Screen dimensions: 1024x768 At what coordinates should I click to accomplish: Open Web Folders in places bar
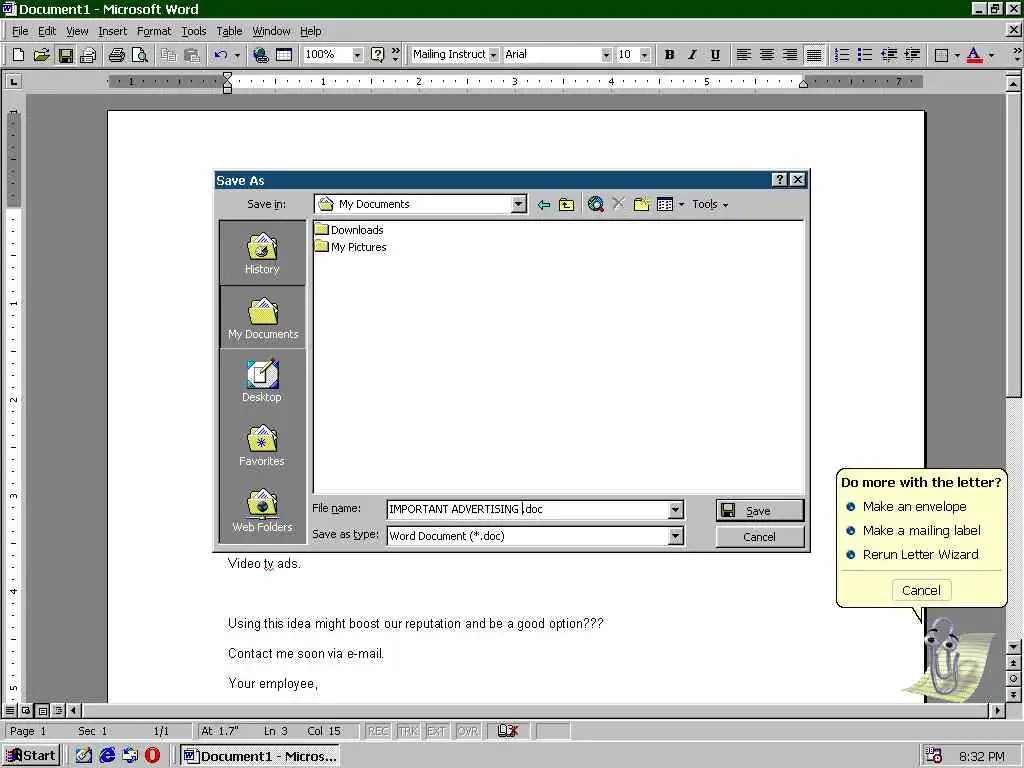click(262, 511)
